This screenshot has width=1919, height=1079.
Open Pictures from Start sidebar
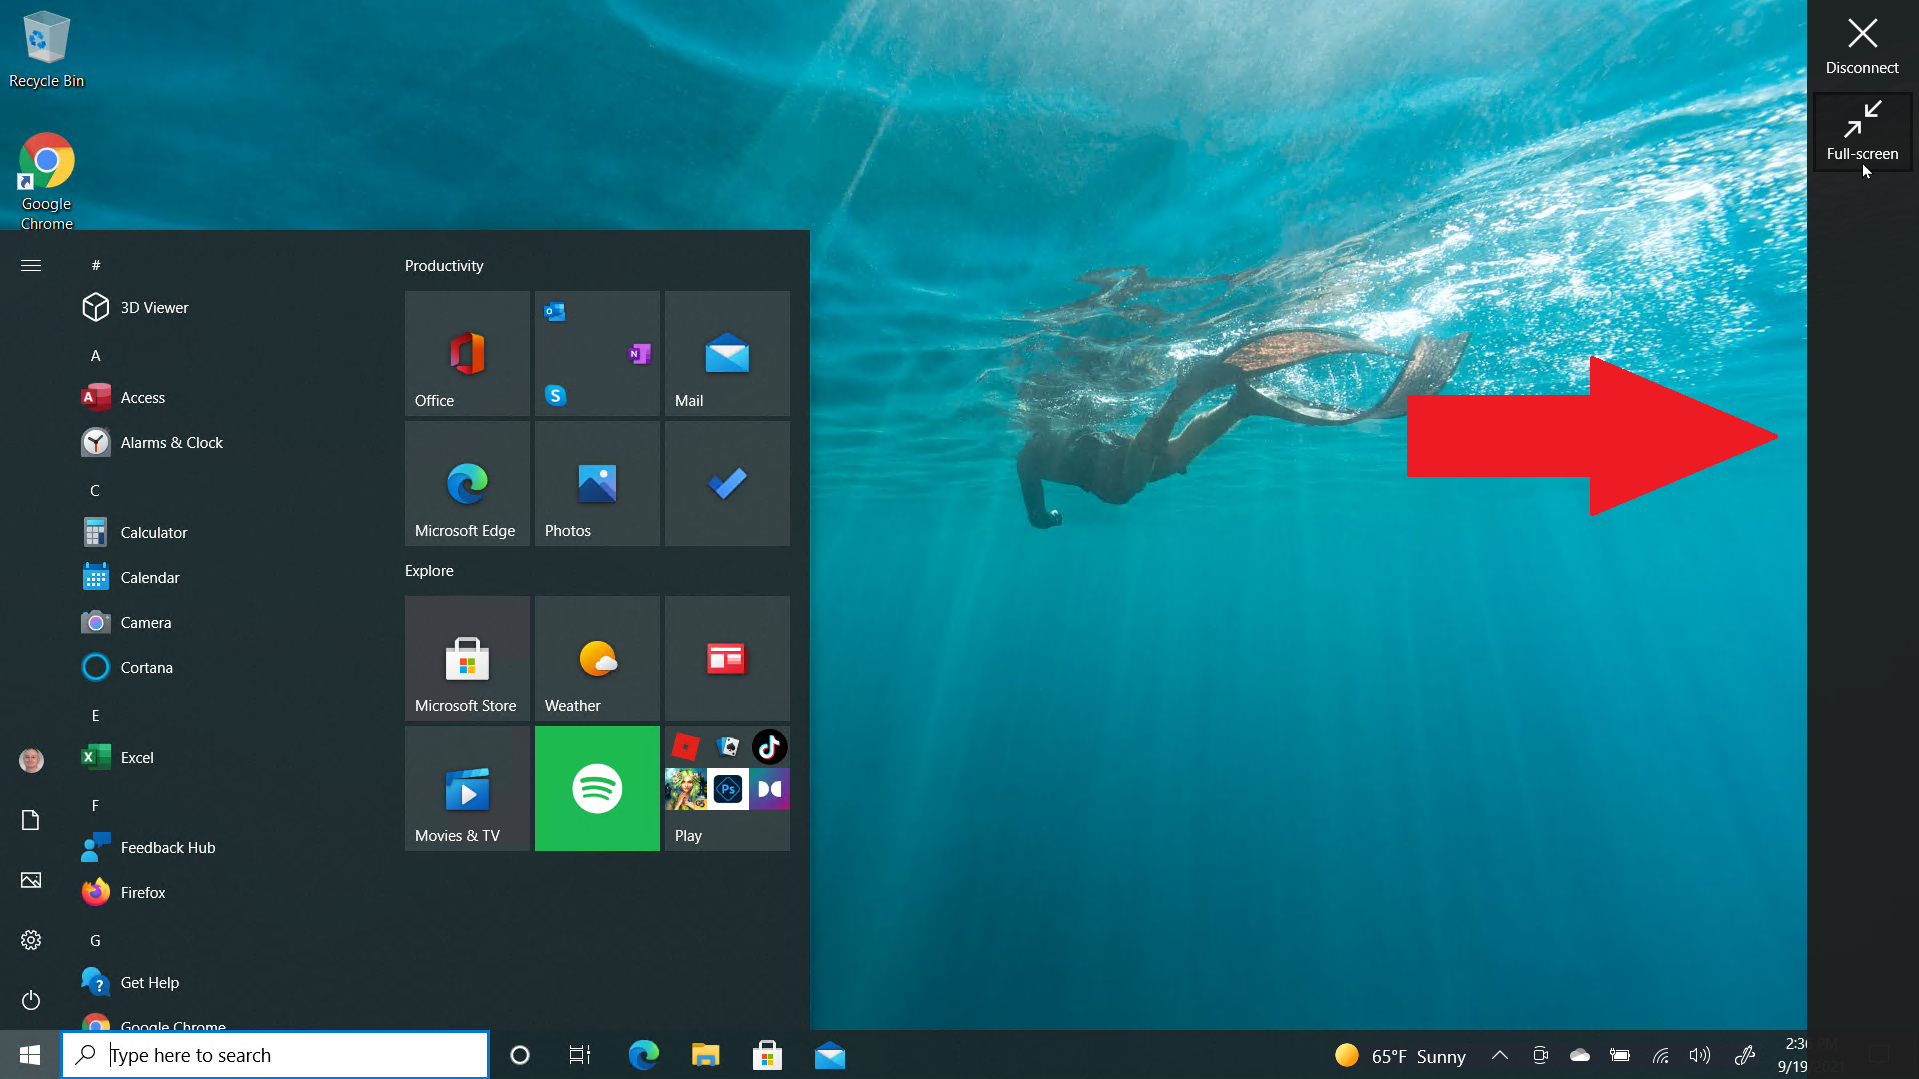[x=31, y=880]
